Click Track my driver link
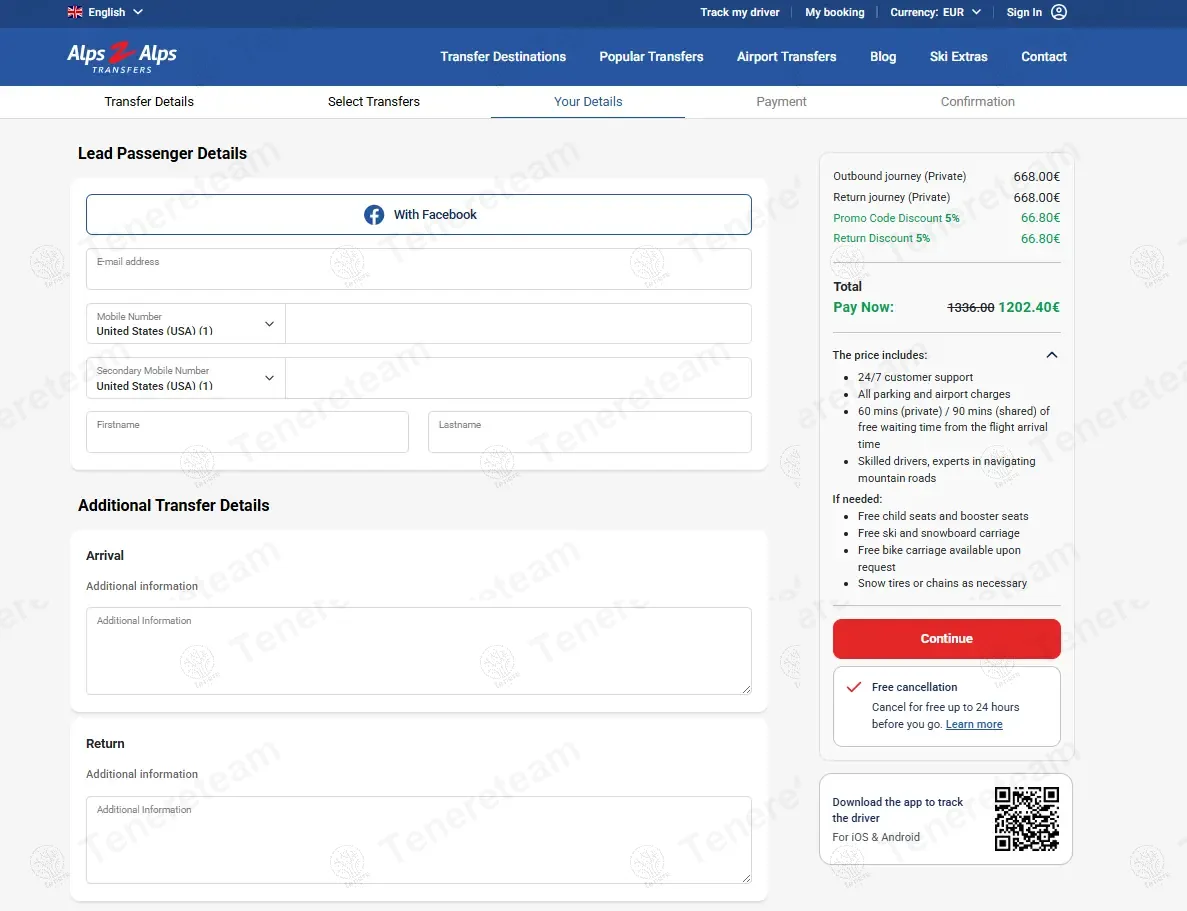 (739, 12)
